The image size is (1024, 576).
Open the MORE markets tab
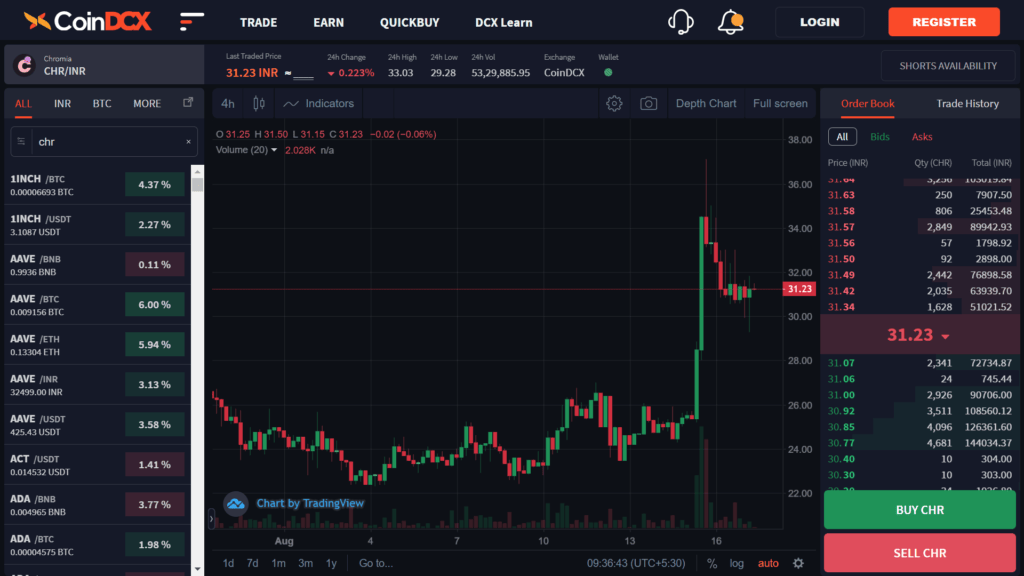point(147,103)
